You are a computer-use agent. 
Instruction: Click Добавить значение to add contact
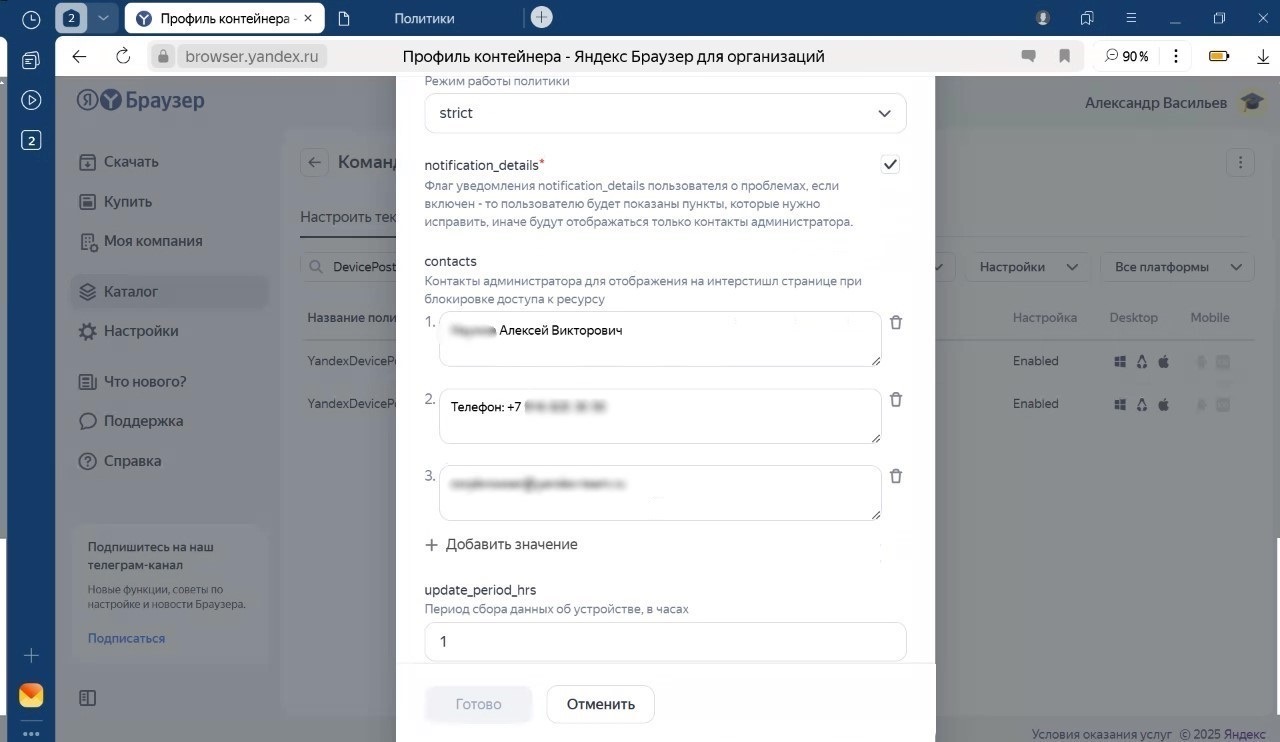point(501,544)
